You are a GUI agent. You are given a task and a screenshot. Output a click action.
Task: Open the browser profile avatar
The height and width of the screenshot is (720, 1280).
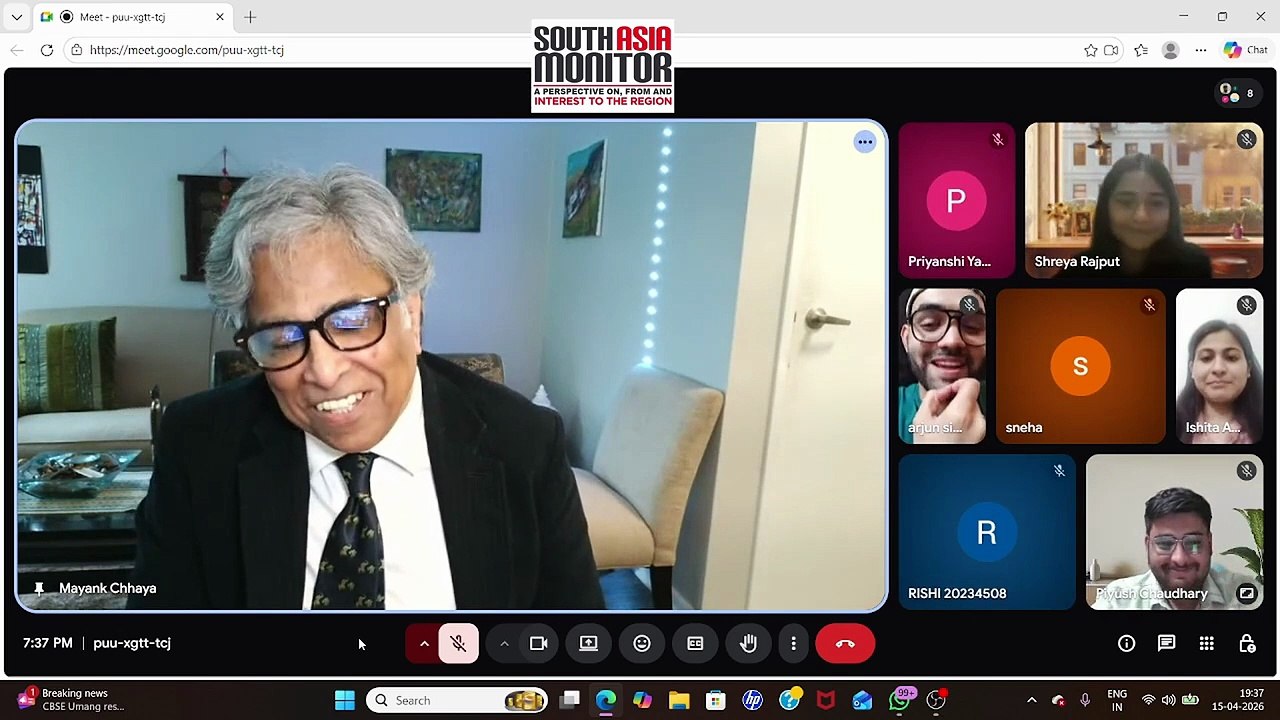click(1171, 50)
